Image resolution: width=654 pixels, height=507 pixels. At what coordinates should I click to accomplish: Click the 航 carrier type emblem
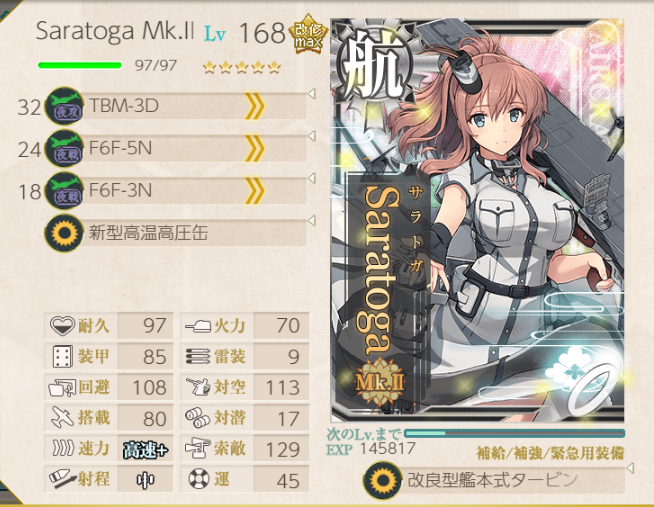[373, 68]
